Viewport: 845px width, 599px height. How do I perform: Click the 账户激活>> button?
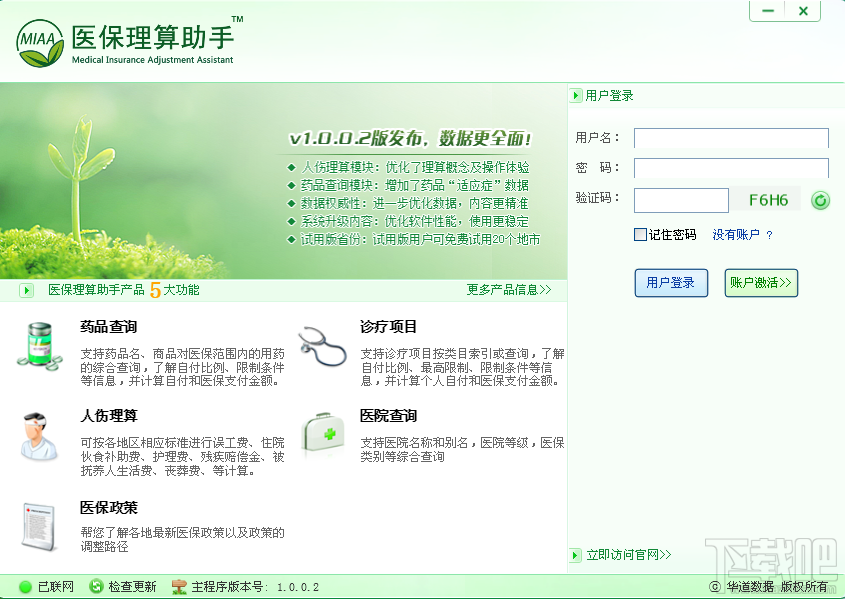pos(761,283)
